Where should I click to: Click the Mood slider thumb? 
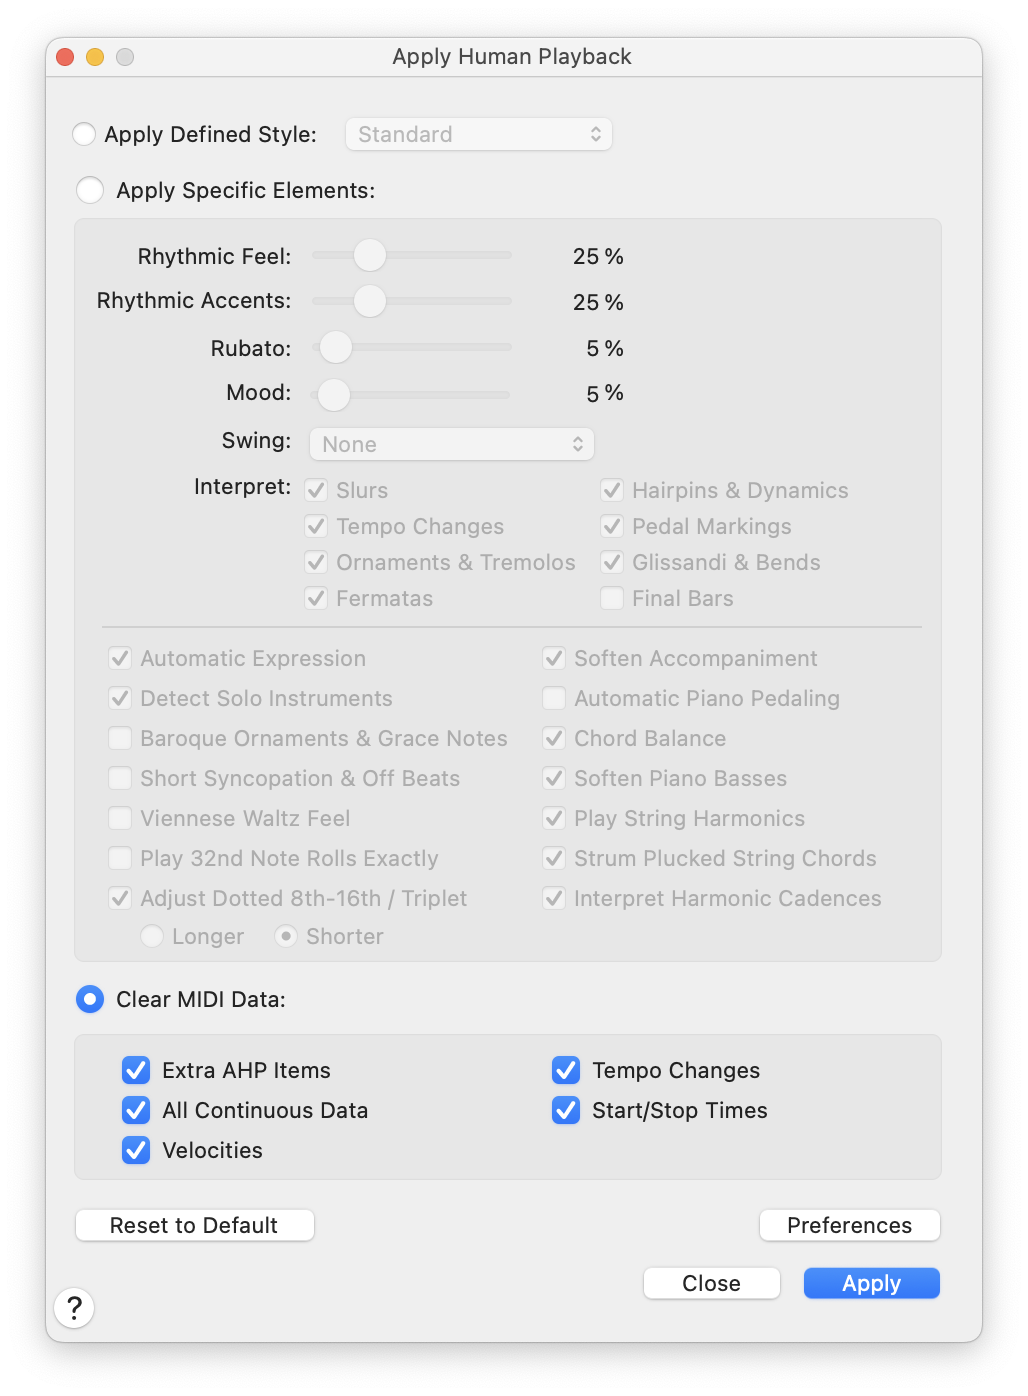pos(334,394)
